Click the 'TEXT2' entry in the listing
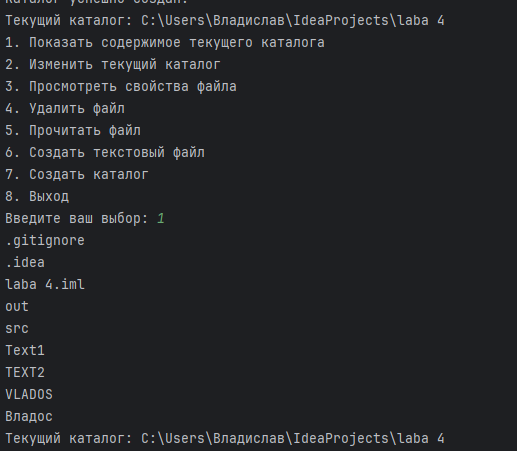The image size is (517, 451). [x=25, y=373]
